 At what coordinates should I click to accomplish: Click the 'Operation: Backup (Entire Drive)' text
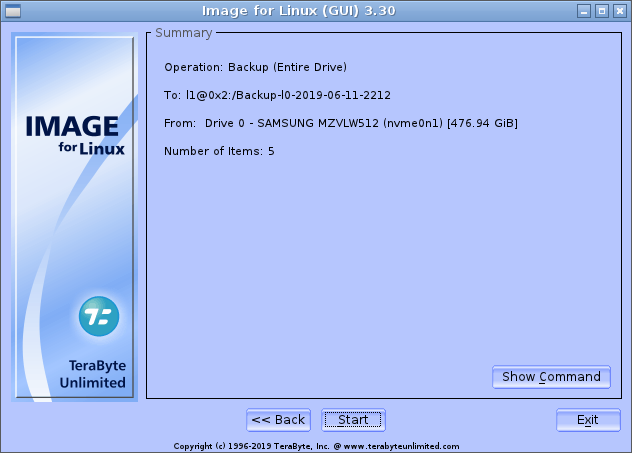(256, 67)
